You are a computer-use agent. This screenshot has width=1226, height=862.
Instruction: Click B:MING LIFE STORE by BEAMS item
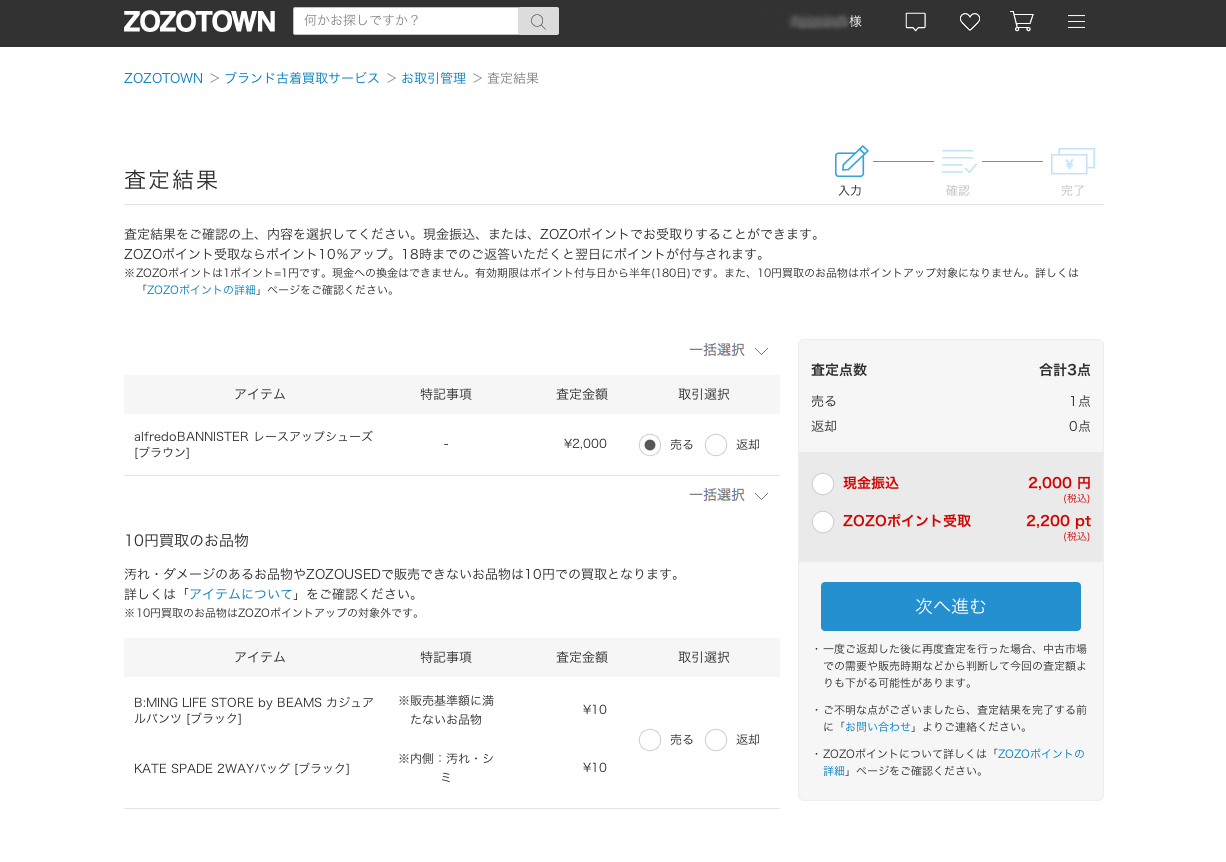pos(254,710)
